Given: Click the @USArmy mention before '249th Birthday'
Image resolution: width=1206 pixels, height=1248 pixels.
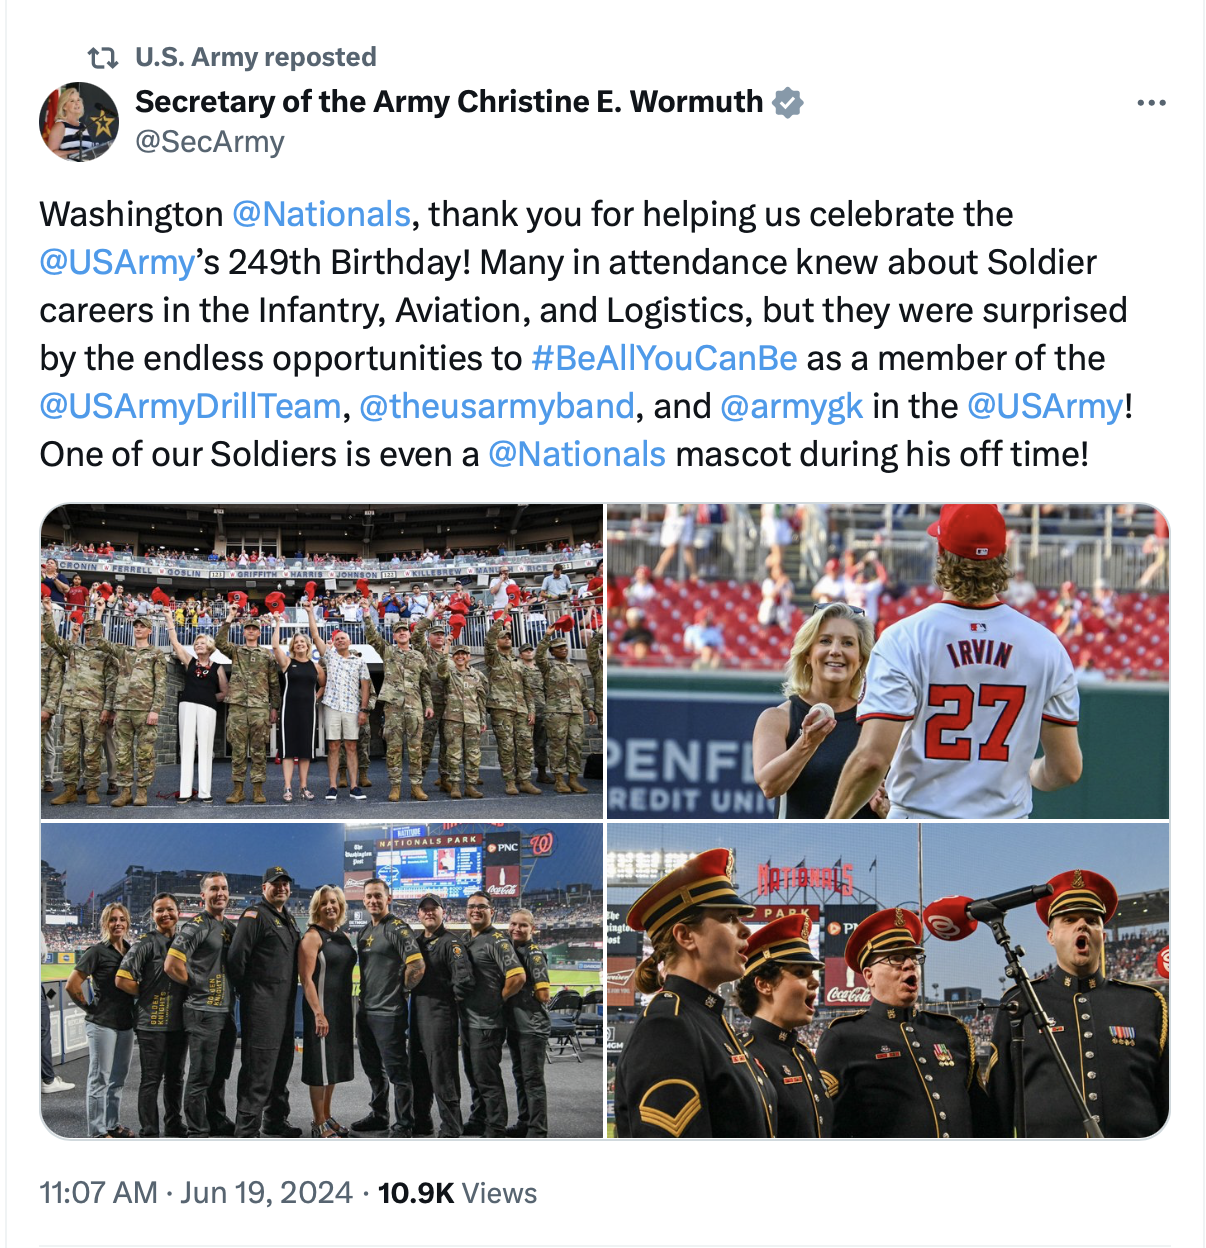Looking at the screenshot, I should pyautogui.click(x=116, y=262).
